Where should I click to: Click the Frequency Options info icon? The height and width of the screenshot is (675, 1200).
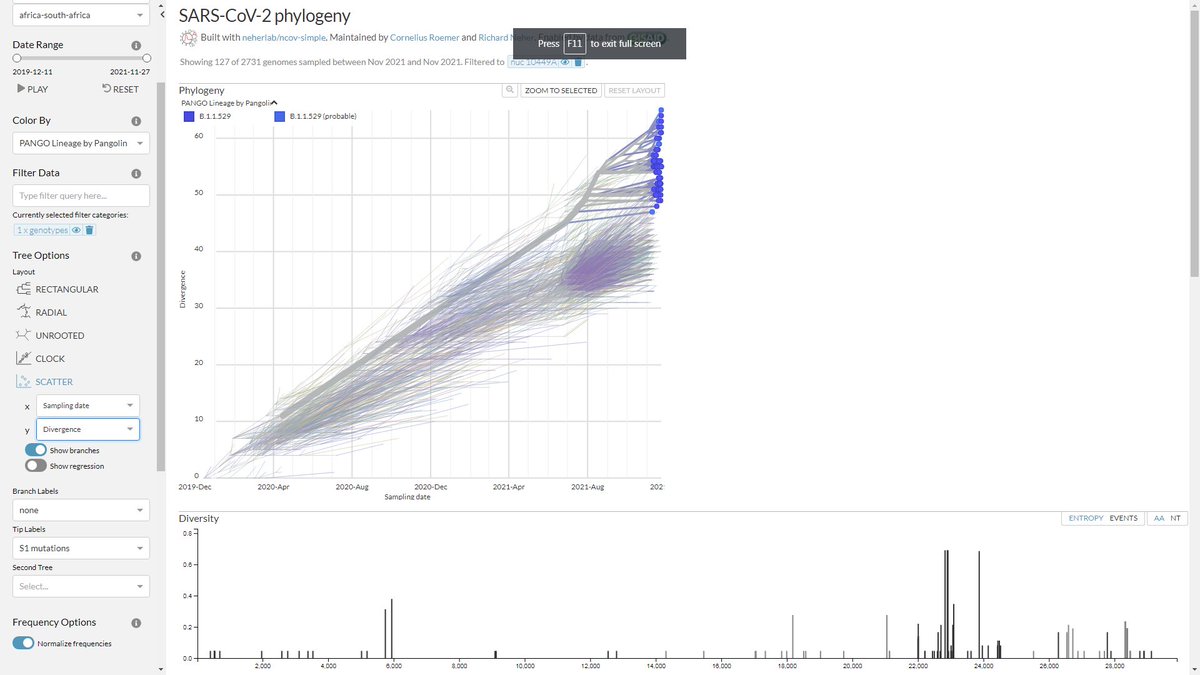click(136, 622)
